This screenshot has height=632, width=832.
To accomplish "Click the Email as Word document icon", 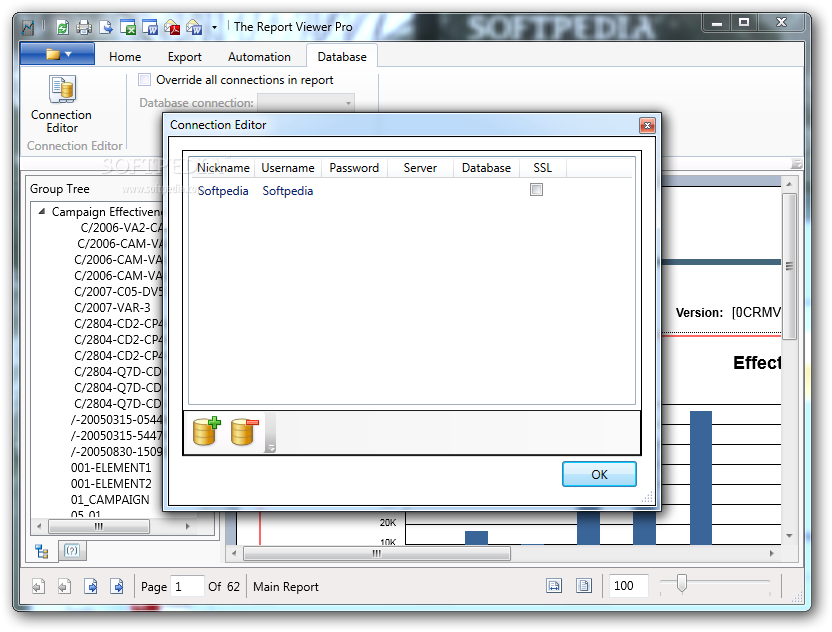I will (194, 27).
